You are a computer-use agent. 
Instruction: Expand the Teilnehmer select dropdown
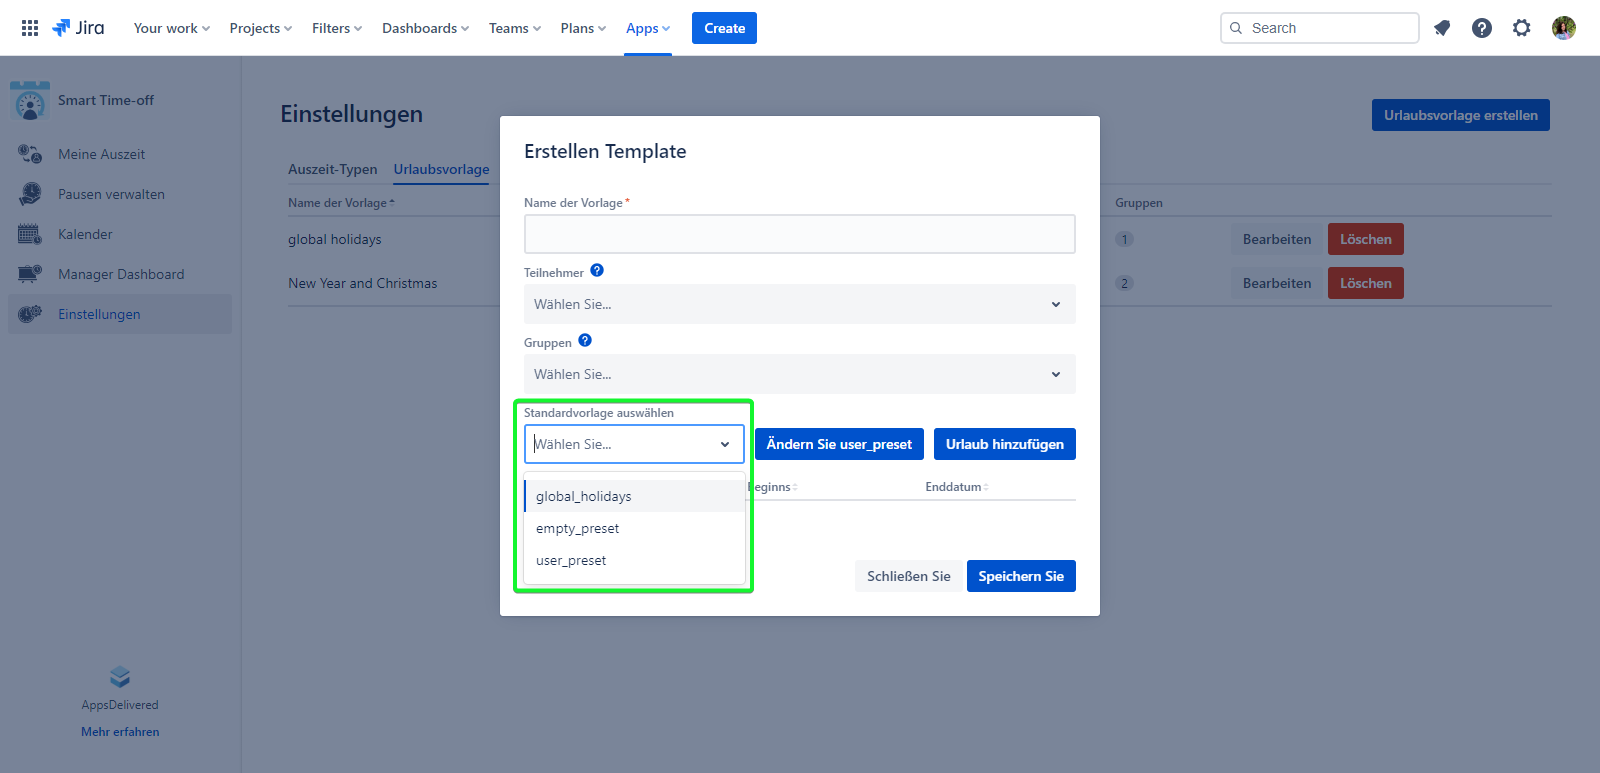coord(799,304)
